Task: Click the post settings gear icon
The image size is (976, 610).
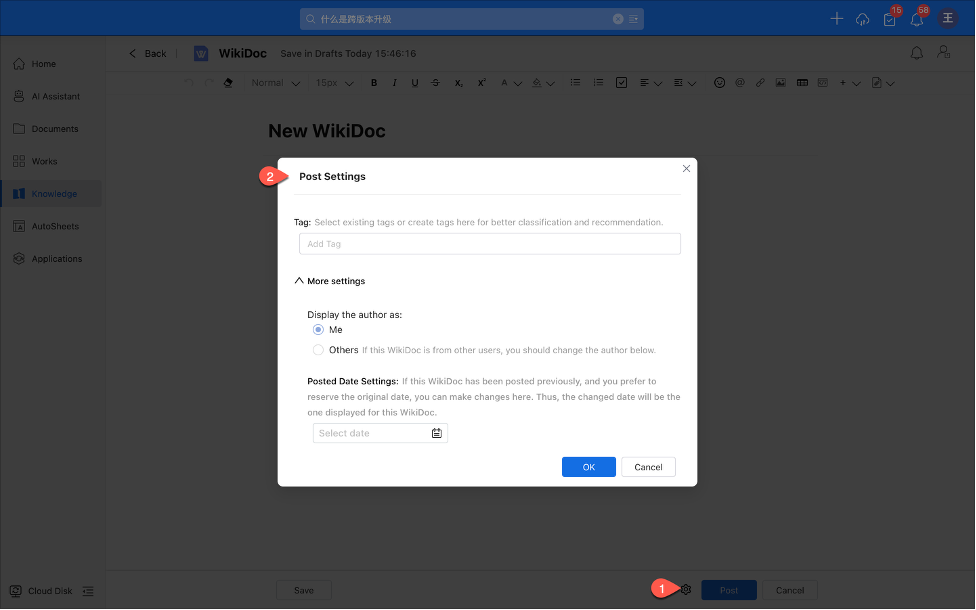Action: [686, 590]
